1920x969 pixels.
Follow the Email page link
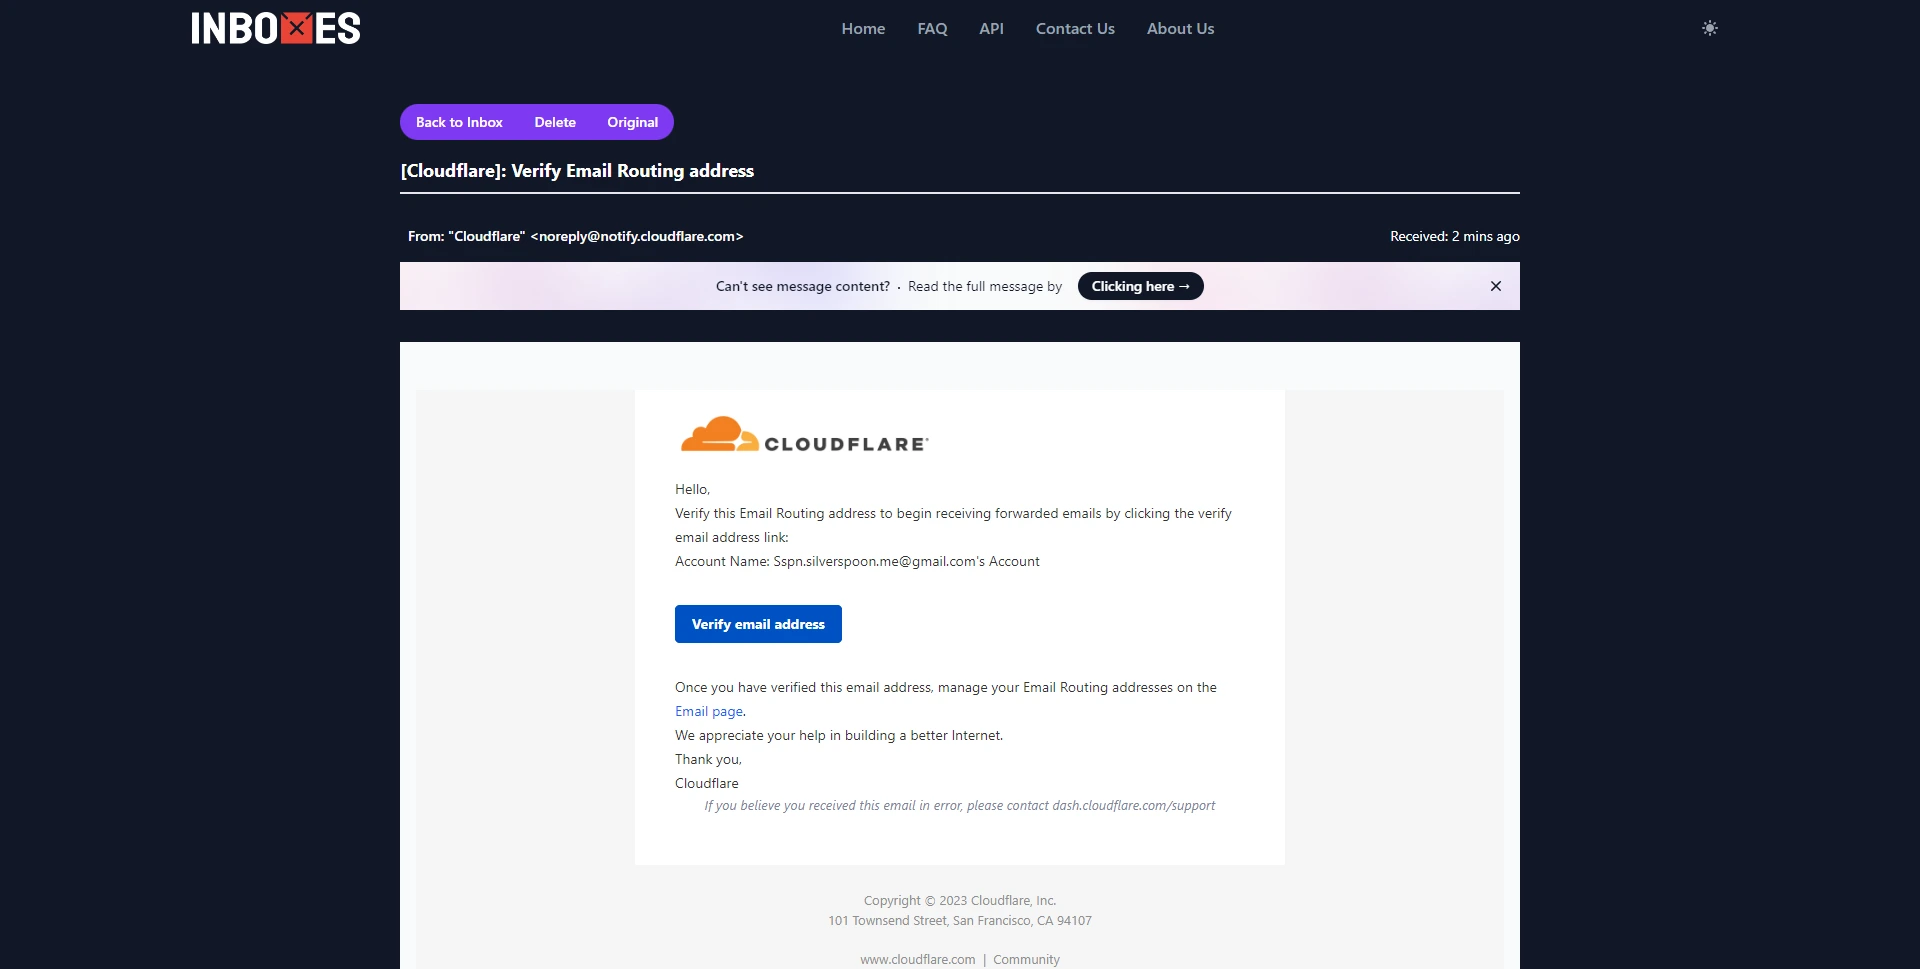tap(708, 712)
